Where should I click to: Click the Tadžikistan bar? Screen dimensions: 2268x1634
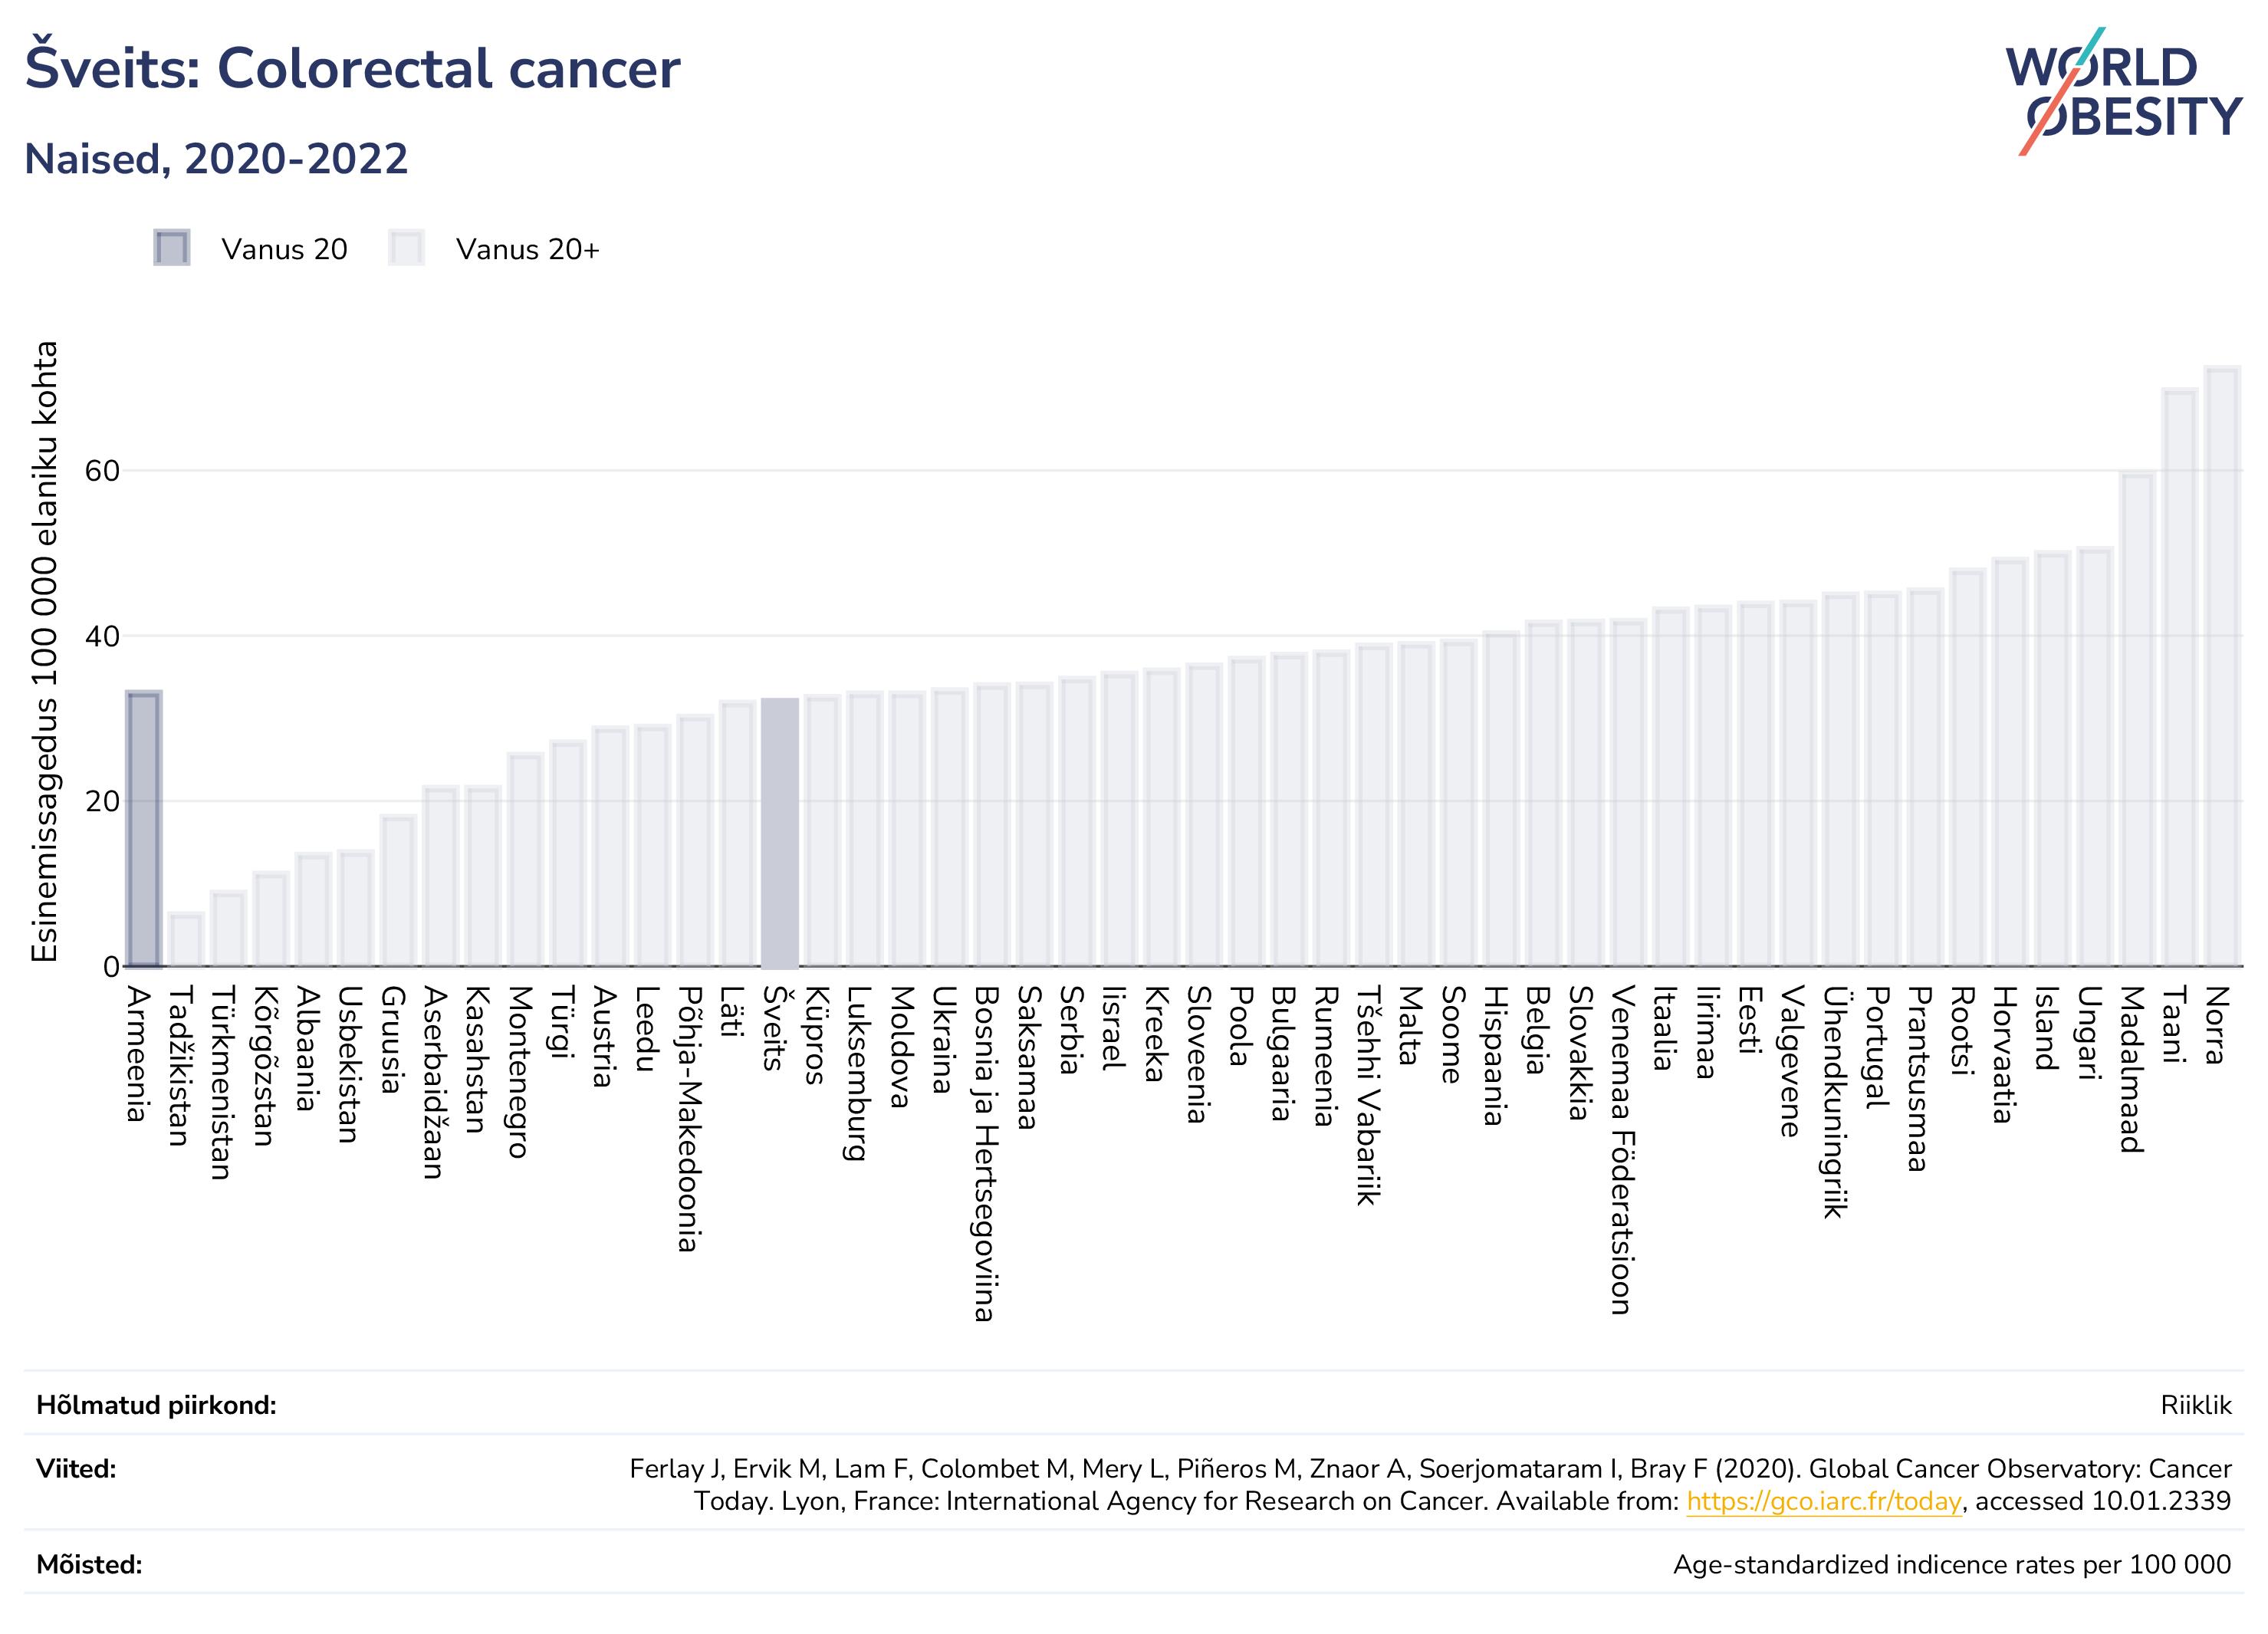point(186,940)
